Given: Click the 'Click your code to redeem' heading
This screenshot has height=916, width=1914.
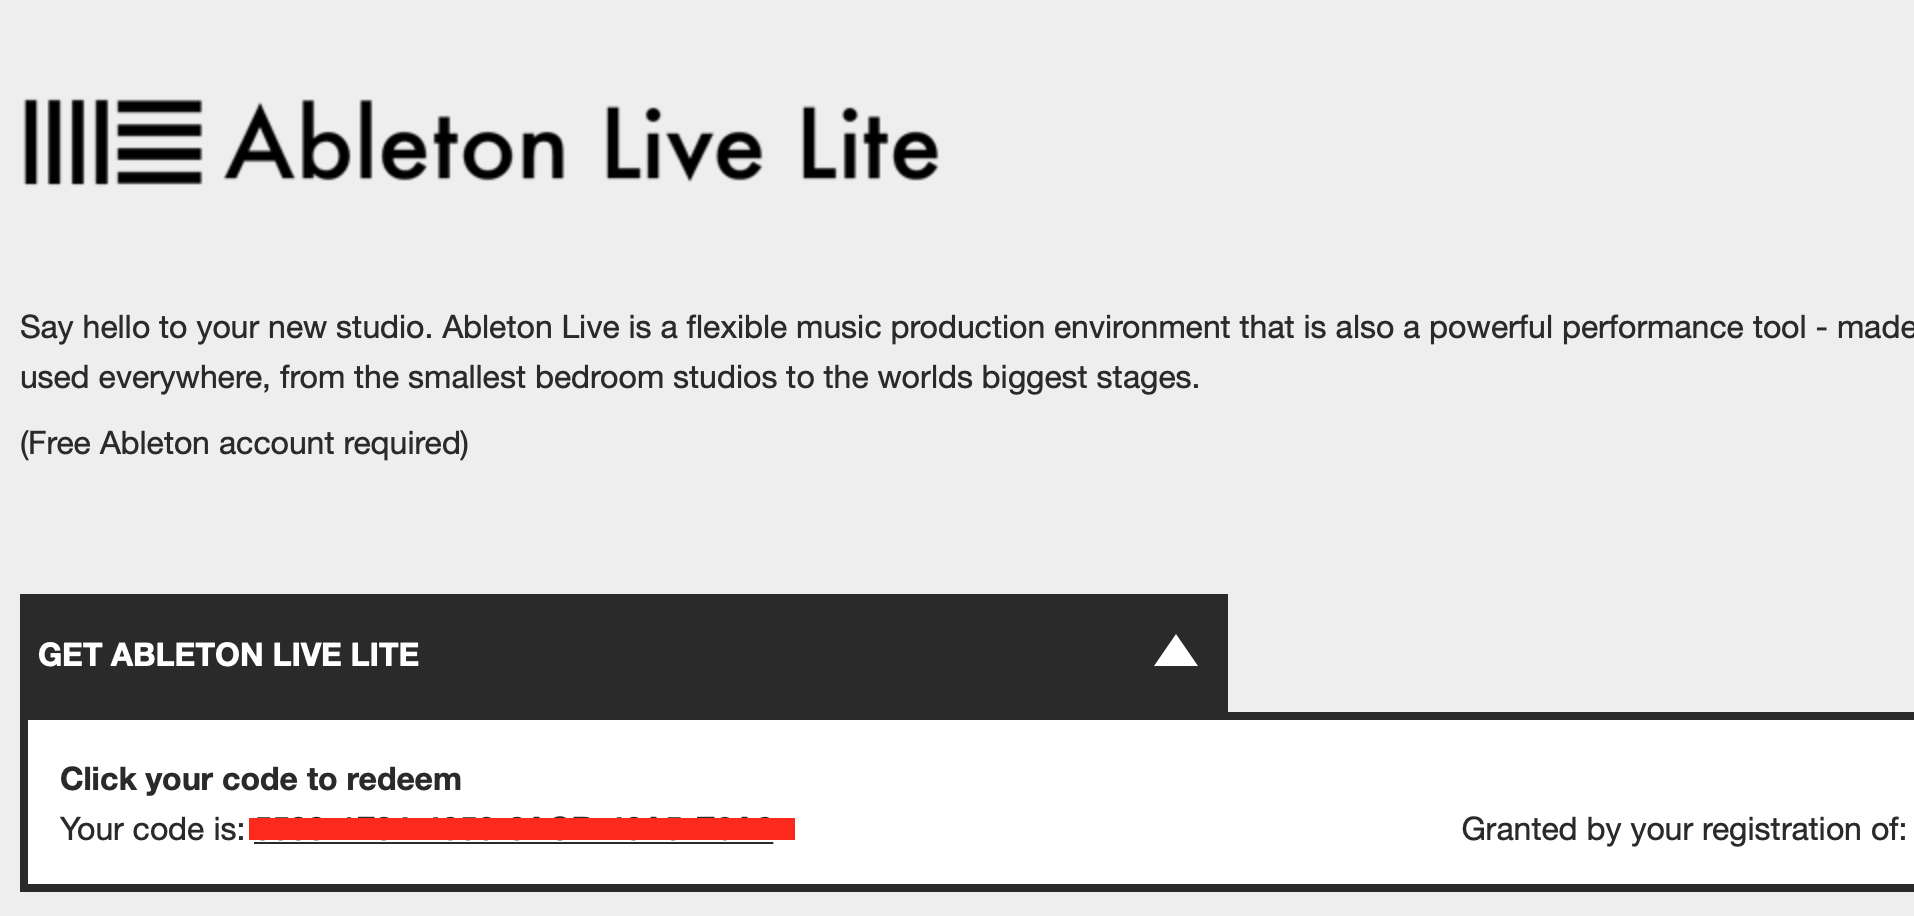Looking at the screenshot, I should pyautogui.click(x=261, y=779).
